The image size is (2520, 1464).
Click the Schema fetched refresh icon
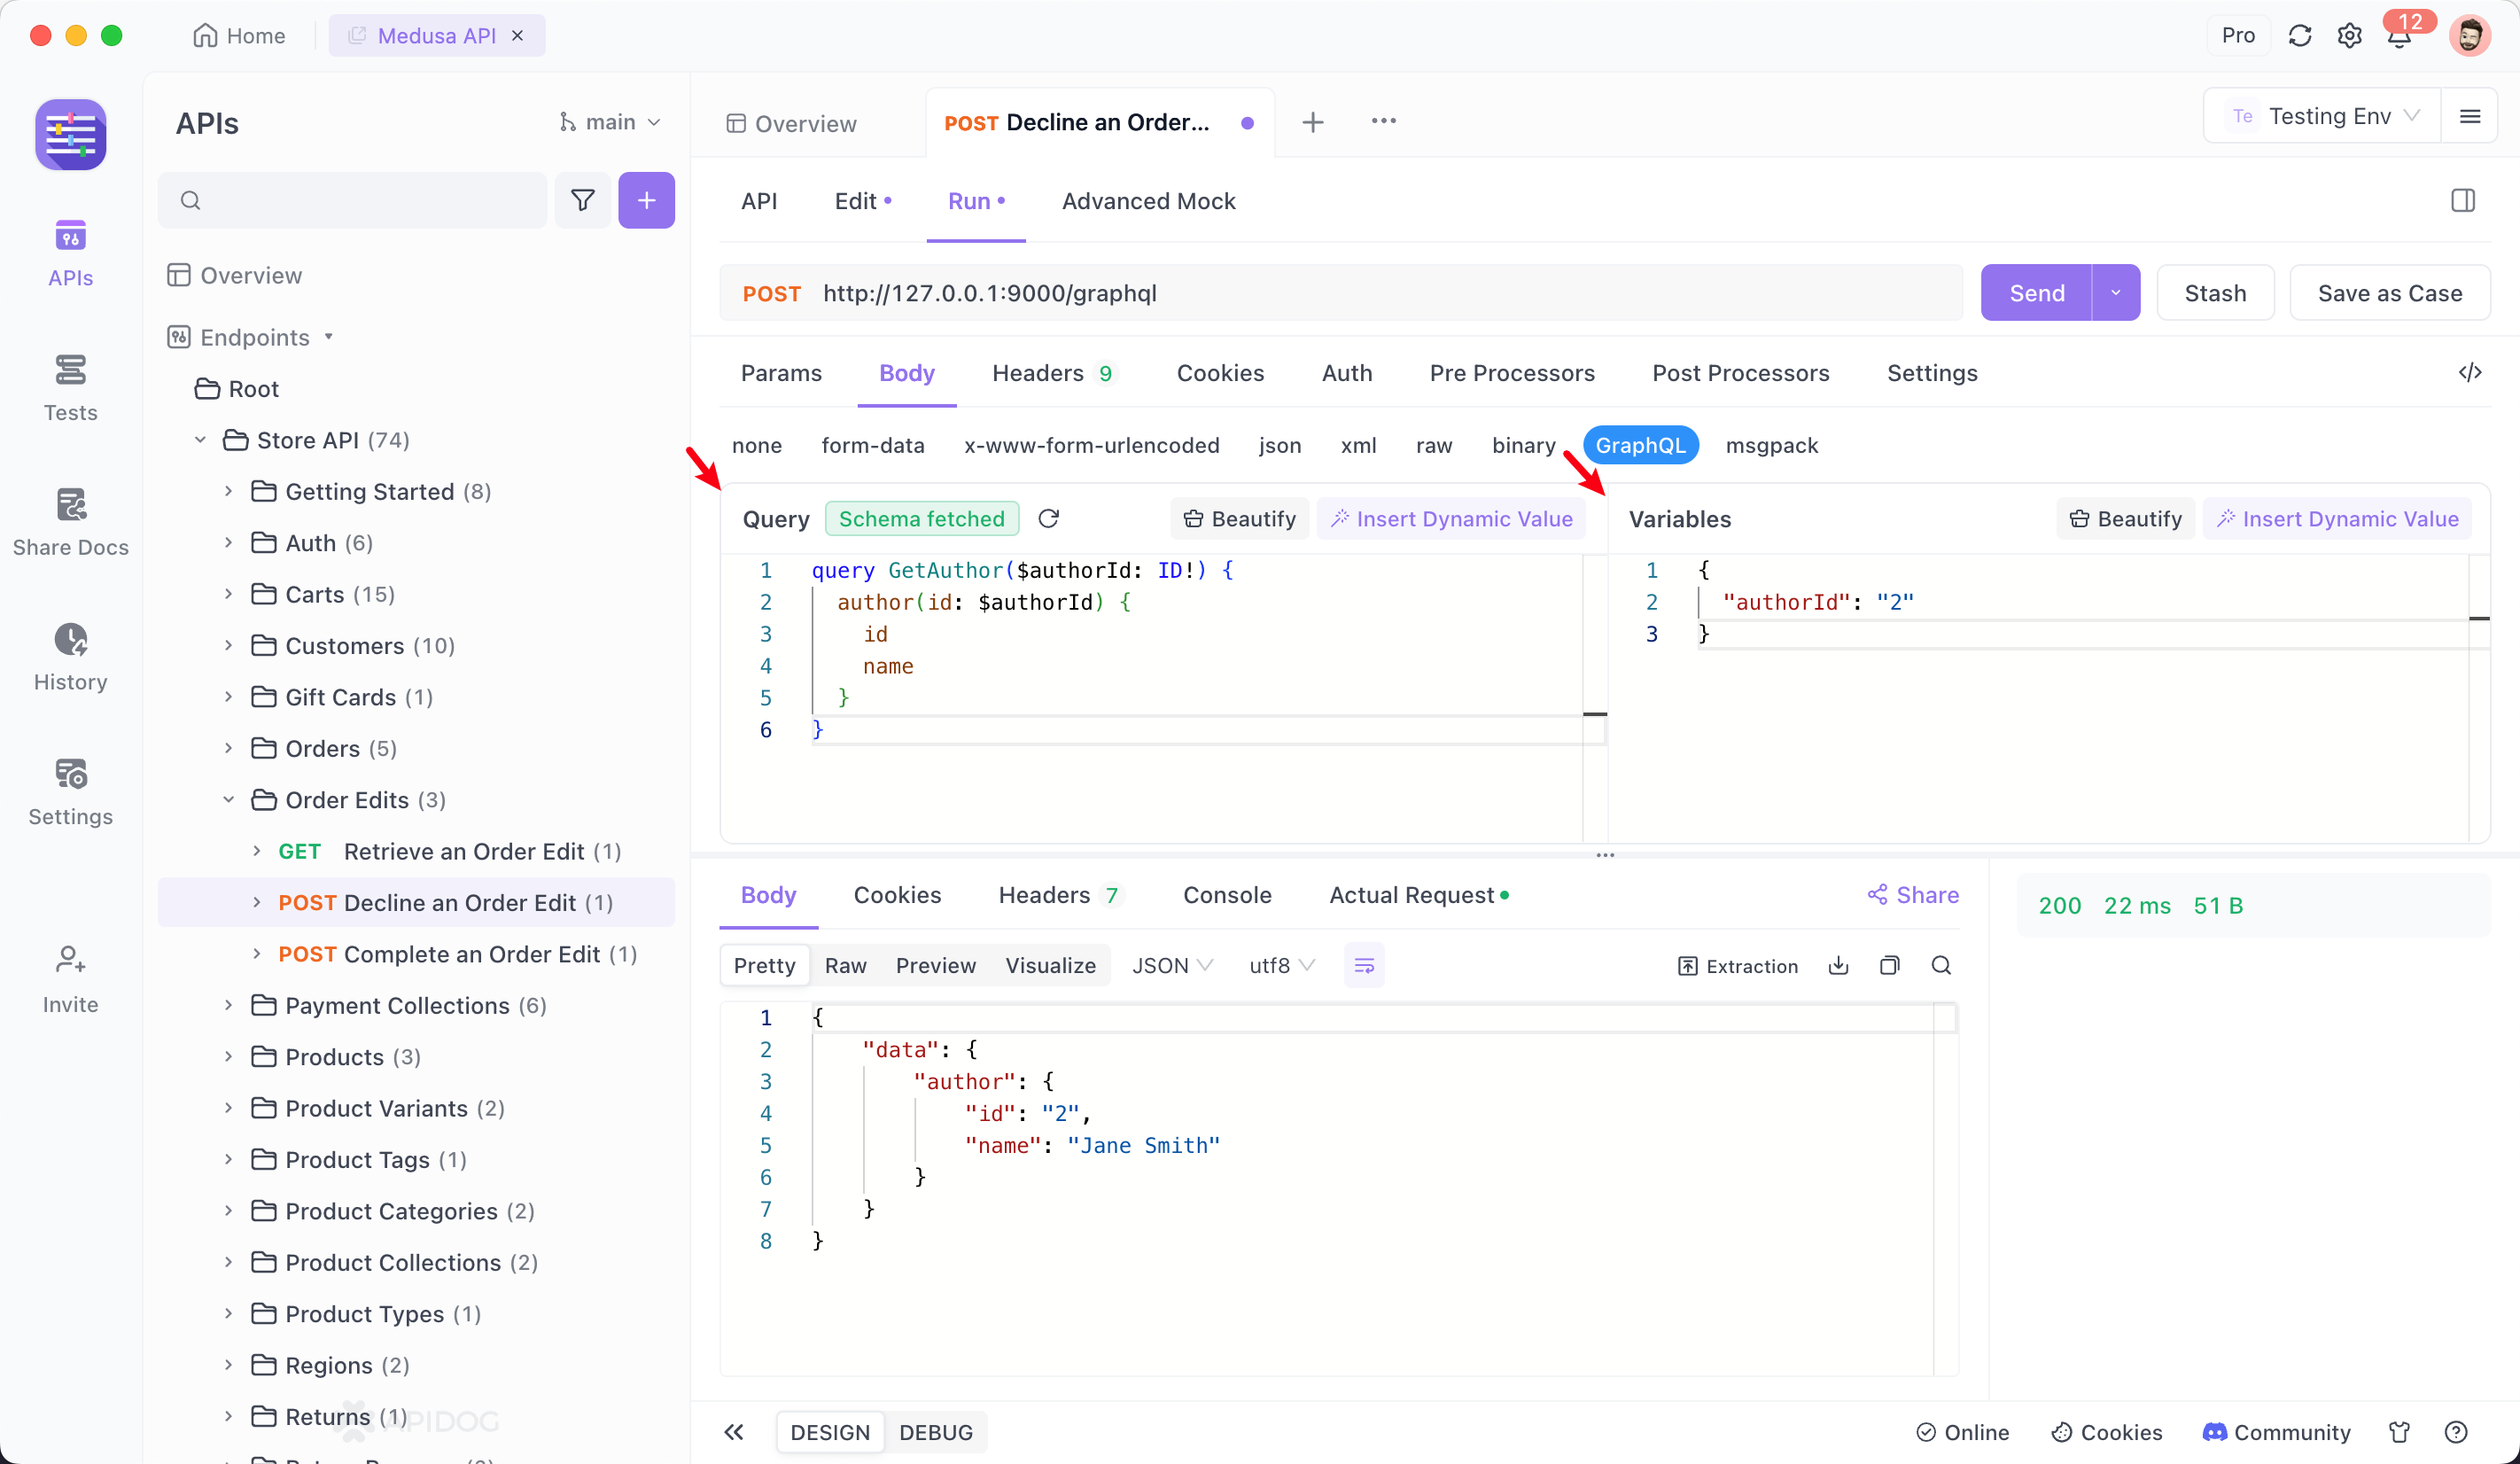point(1047,518)
